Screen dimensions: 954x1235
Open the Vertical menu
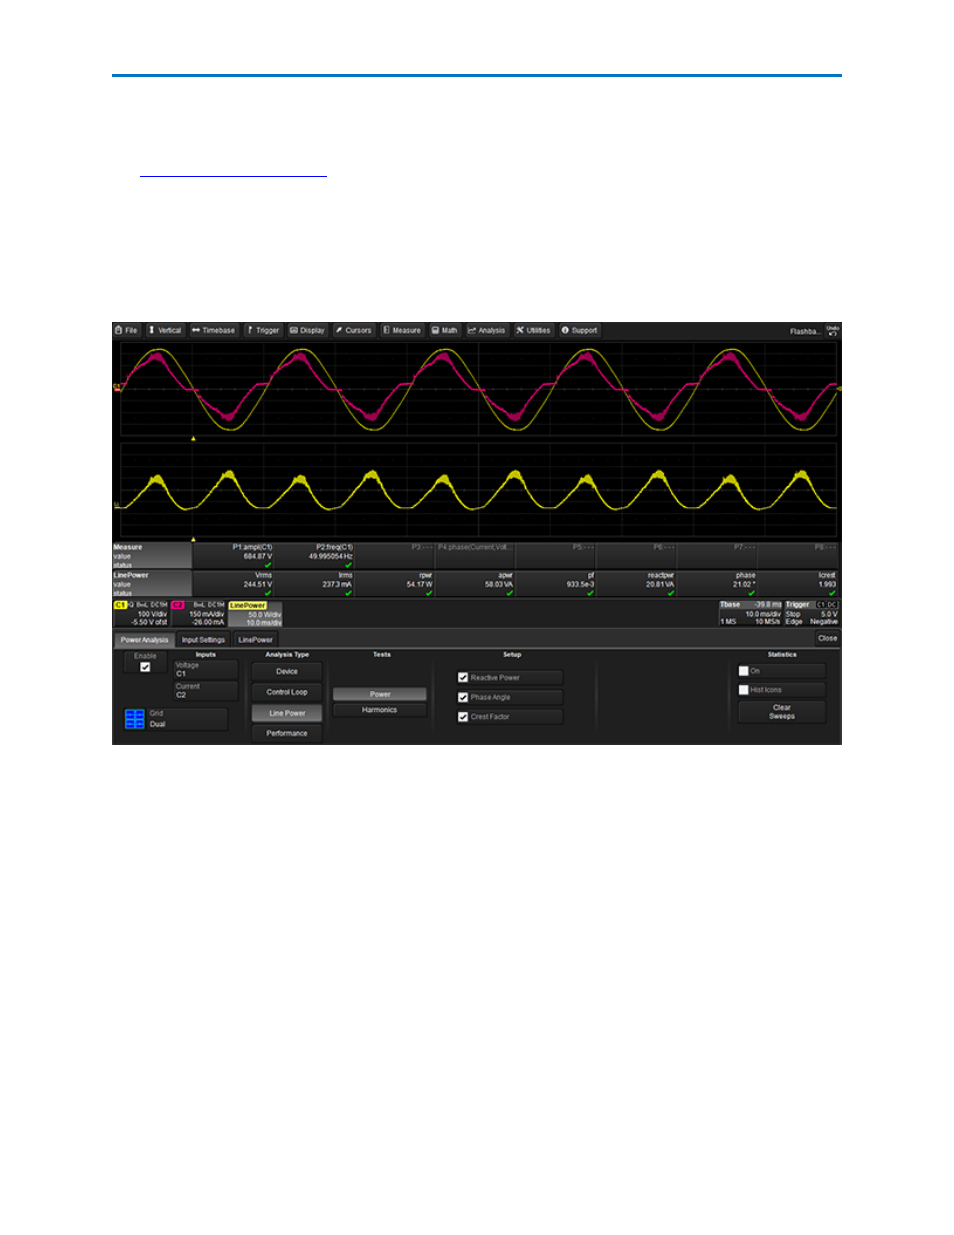pyautogui.click(x=165, y=330)
